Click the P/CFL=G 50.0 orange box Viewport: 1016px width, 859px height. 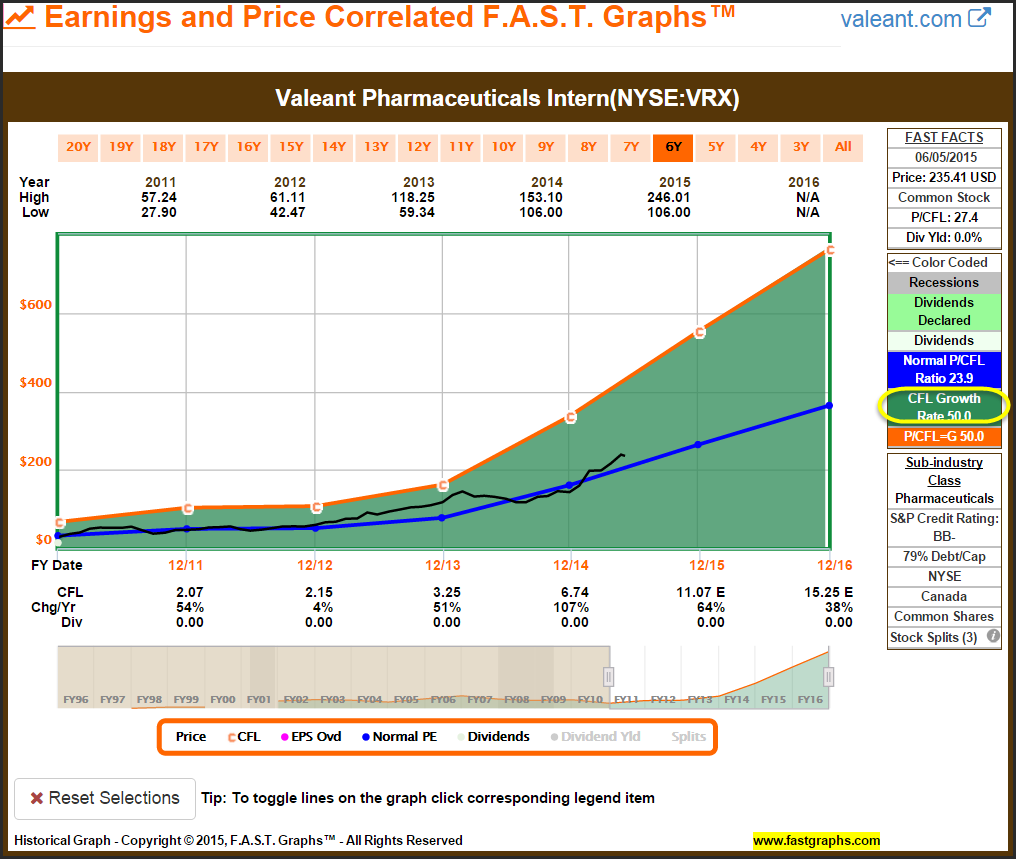tap(944, 437)
